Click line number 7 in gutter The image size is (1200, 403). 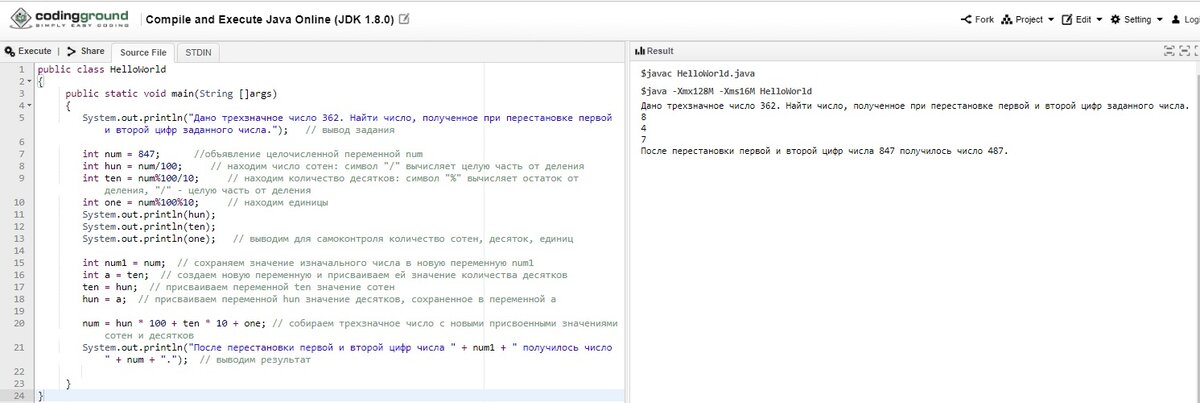(20, 153)
